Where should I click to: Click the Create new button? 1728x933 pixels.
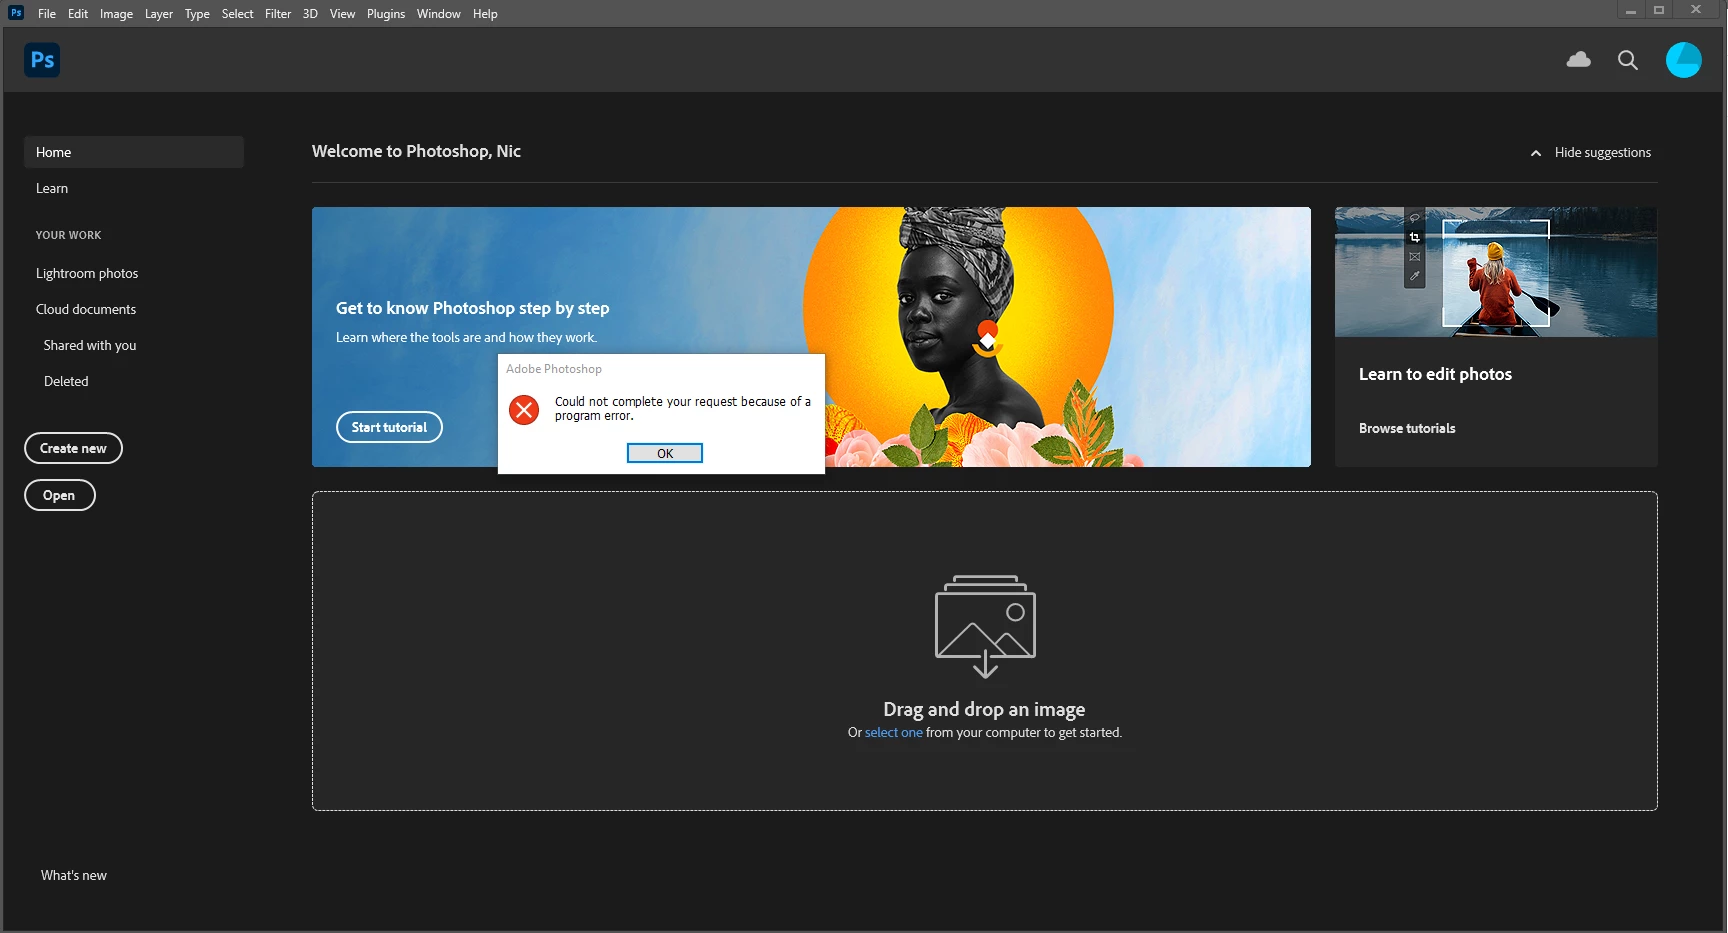tap(73, 448)
